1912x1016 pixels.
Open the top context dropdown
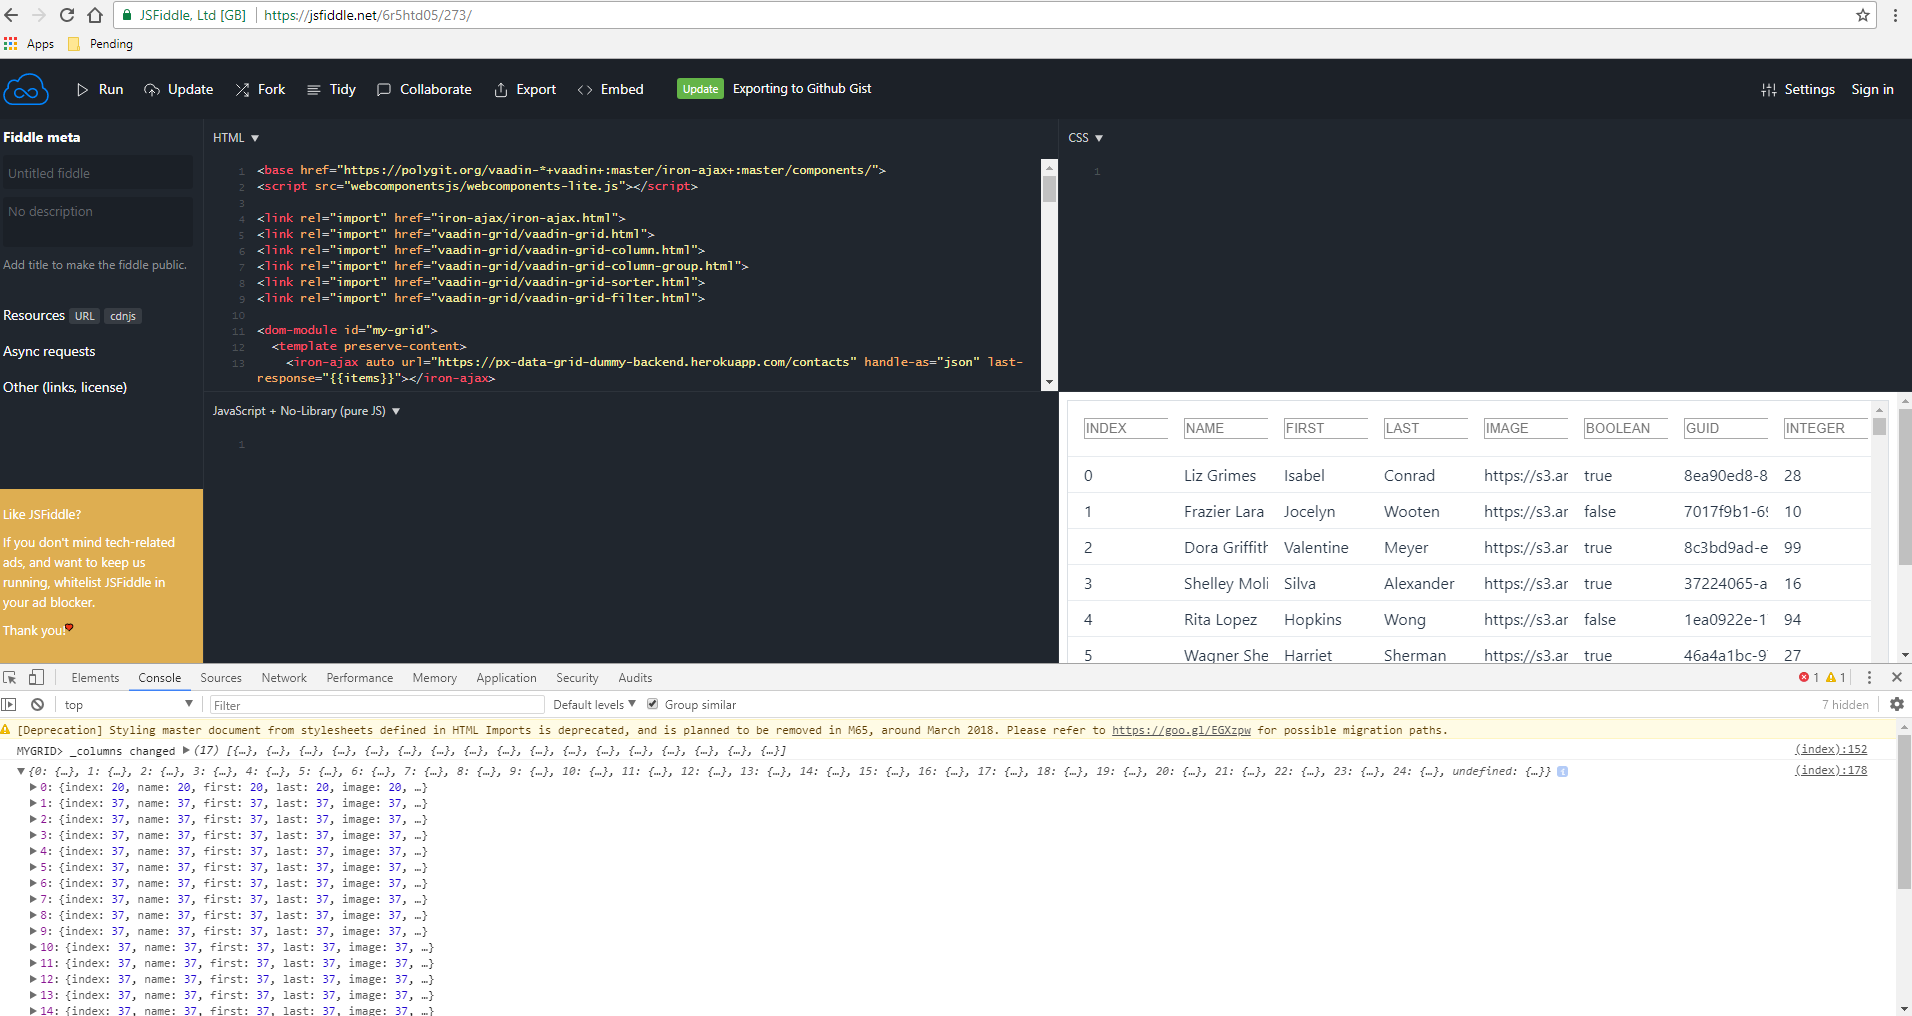pos(129,704)
